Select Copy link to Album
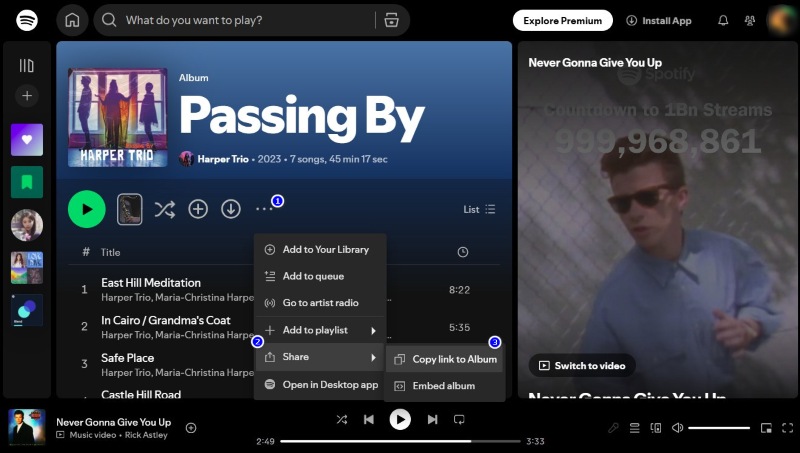This screenshot has height=453, width=800. coord(445,359)
